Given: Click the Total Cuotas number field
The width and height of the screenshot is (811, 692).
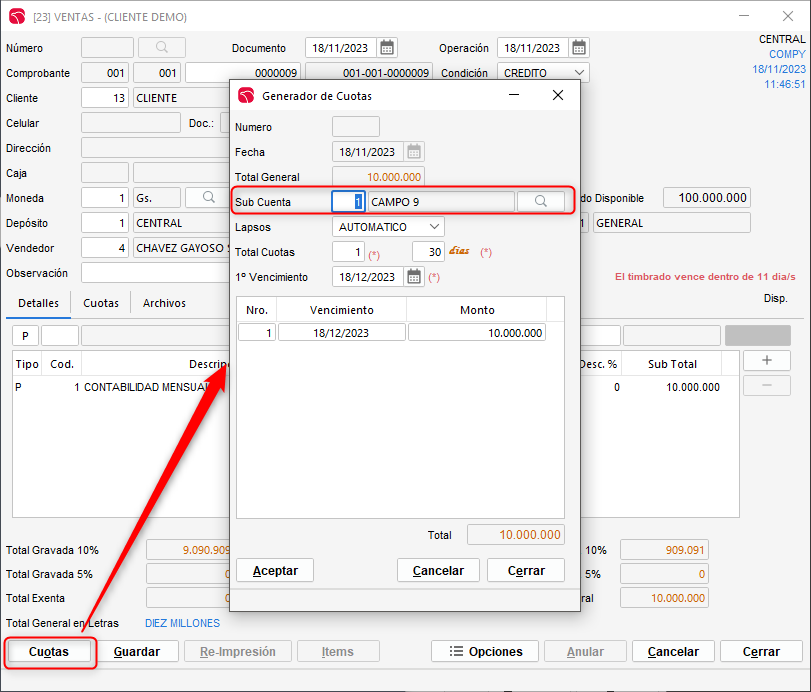Looking at the screenshot, I should [348, 252].
